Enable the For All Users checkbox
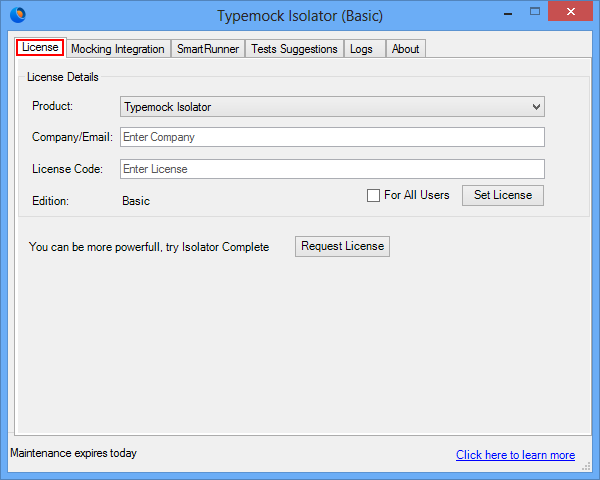The width and height of the screenshot is (600, 480). (373, 196)
